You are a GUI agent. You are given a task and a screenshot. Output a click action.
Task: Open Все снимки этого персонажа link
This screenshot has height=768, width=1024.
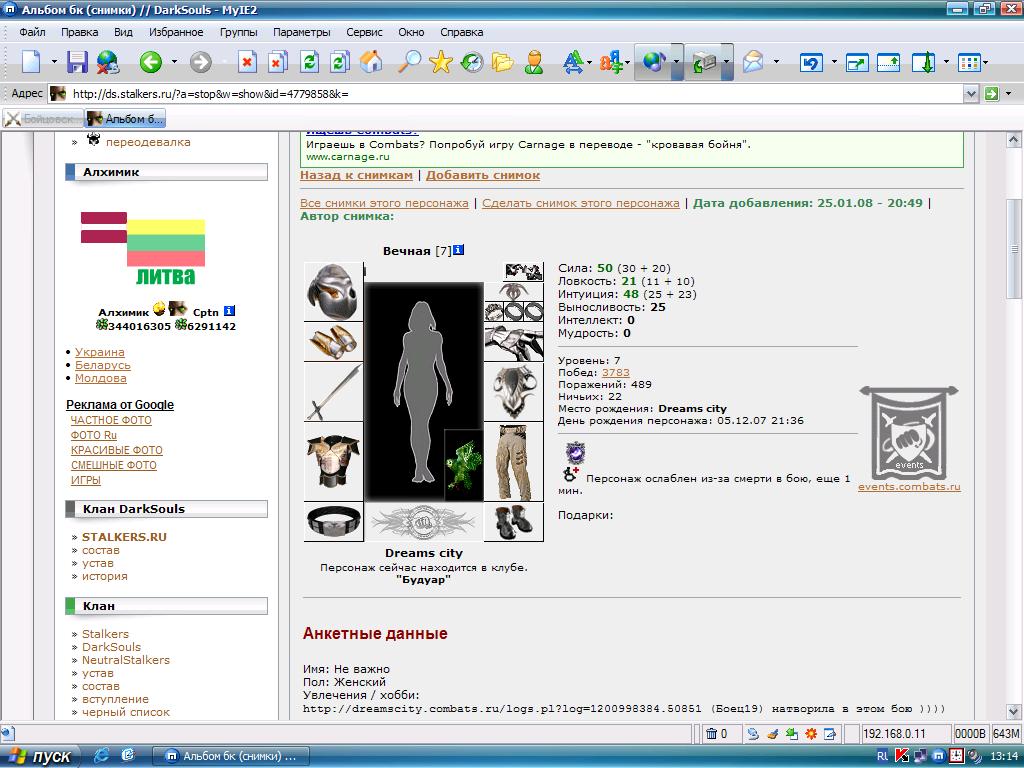point(384,203)
